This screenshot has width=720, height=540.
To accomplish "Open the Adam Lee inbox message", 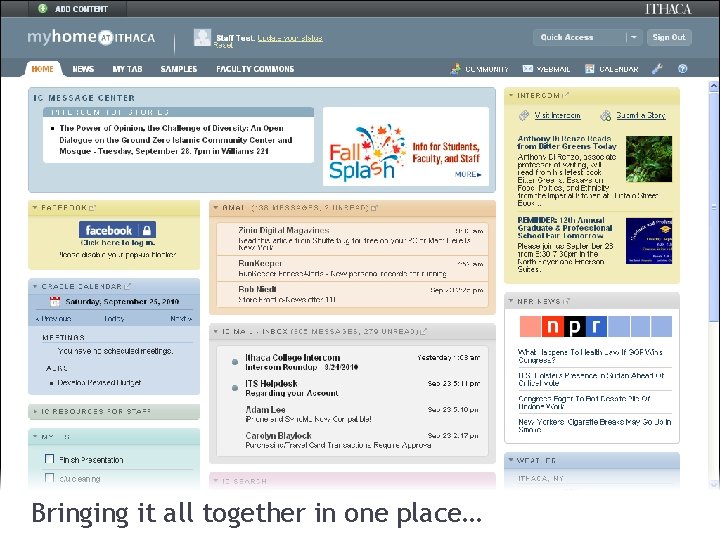I will tap(352, 414).
